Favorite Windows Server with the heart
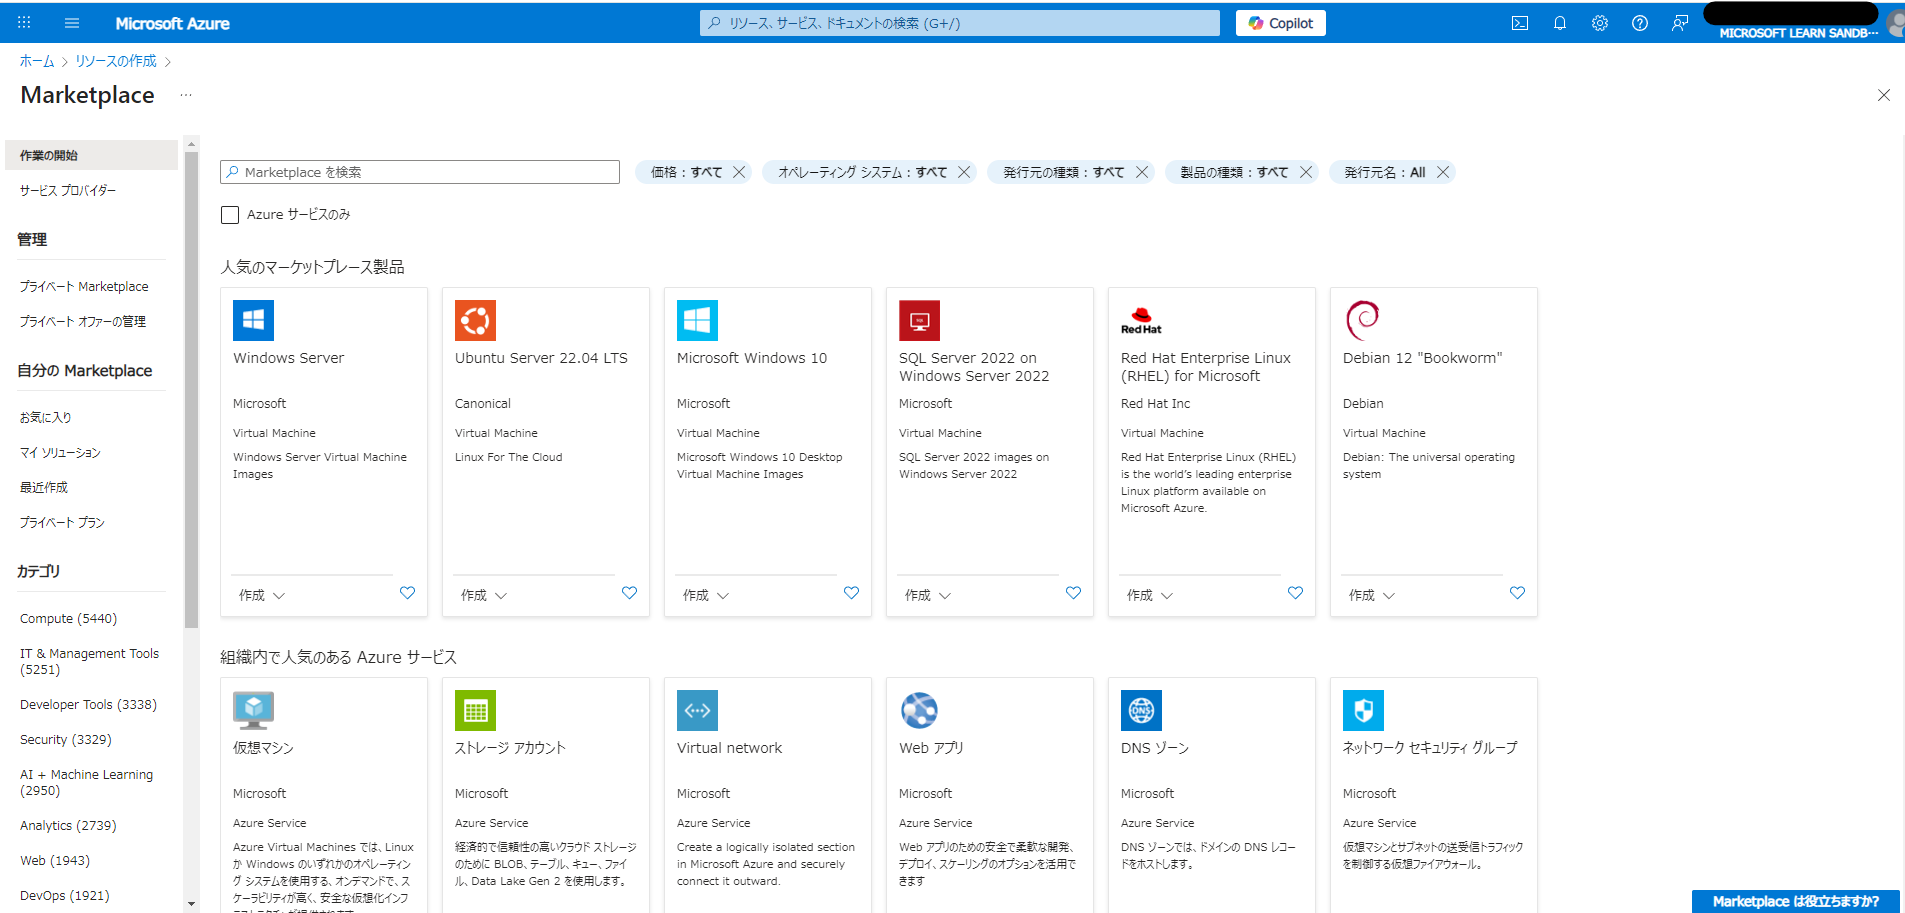This screenshot has width=1905, height=913. (407, 593)
